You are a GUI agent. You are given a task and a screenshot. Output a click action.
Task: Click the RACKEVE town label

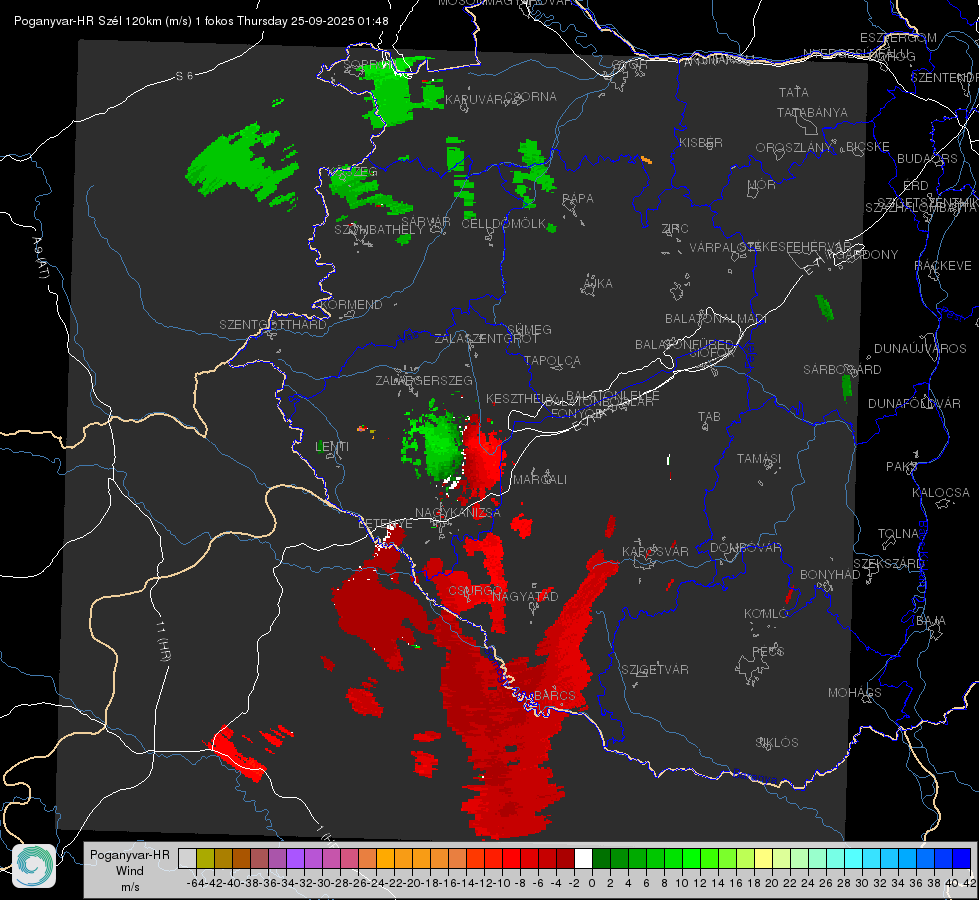(943, 266)
